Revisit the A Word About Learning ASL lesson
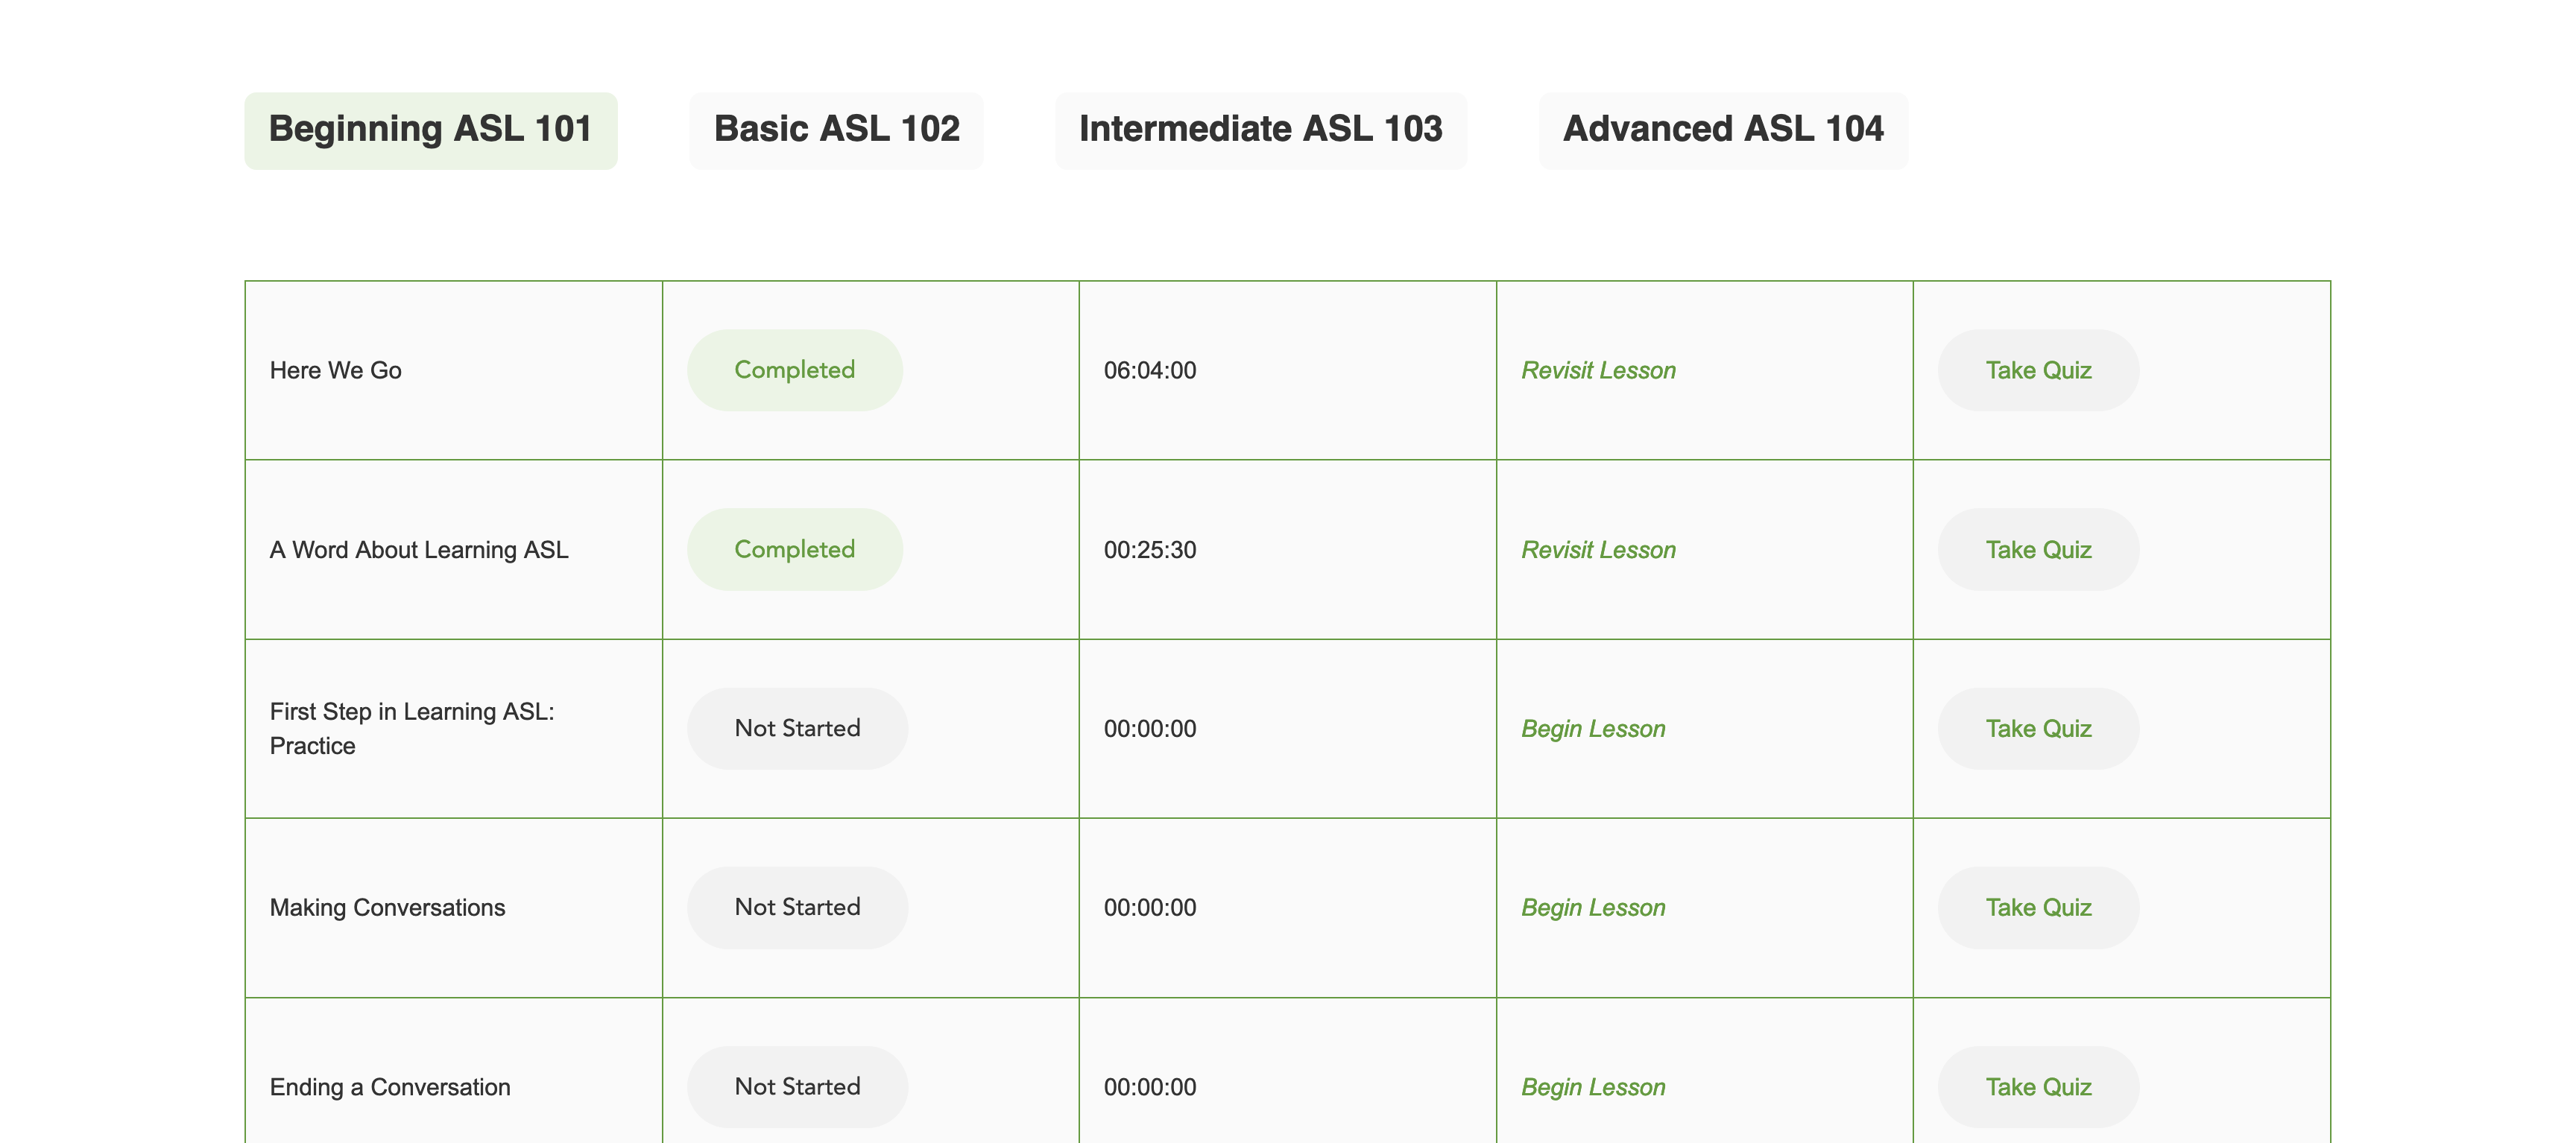The width and height of the screenshot is (2576, 1143). click(1598, 549)
